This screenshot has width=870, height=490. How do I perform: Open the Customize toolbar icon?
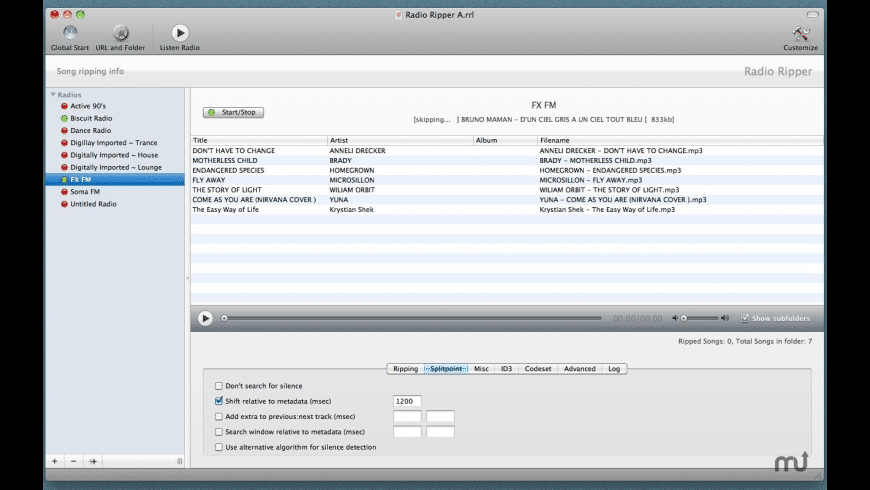click(800, 33)
